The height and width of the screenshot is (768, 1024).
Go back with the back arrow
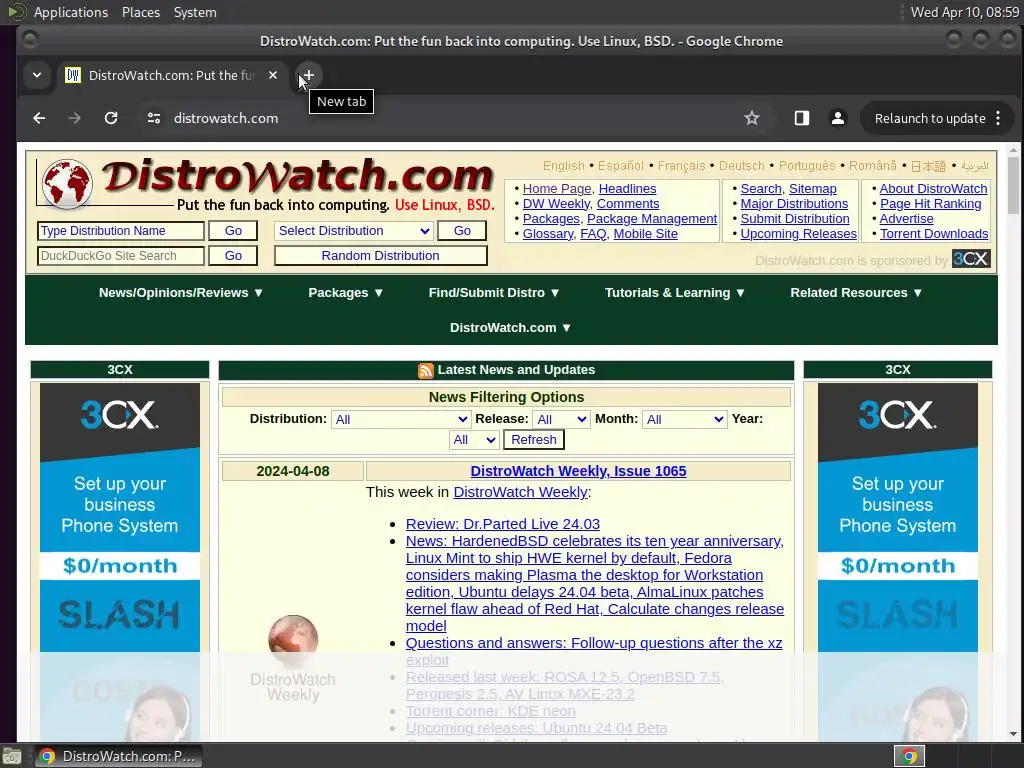click(x=39, y=118)
